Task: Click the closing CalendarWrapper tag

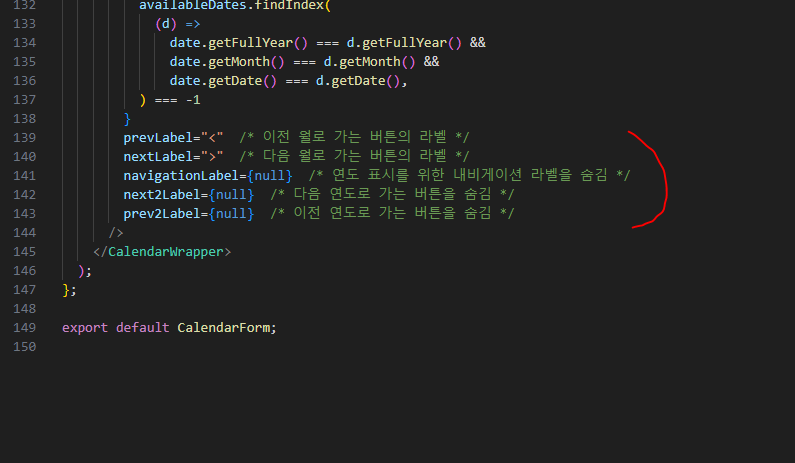Action: [x=162, y=252]
